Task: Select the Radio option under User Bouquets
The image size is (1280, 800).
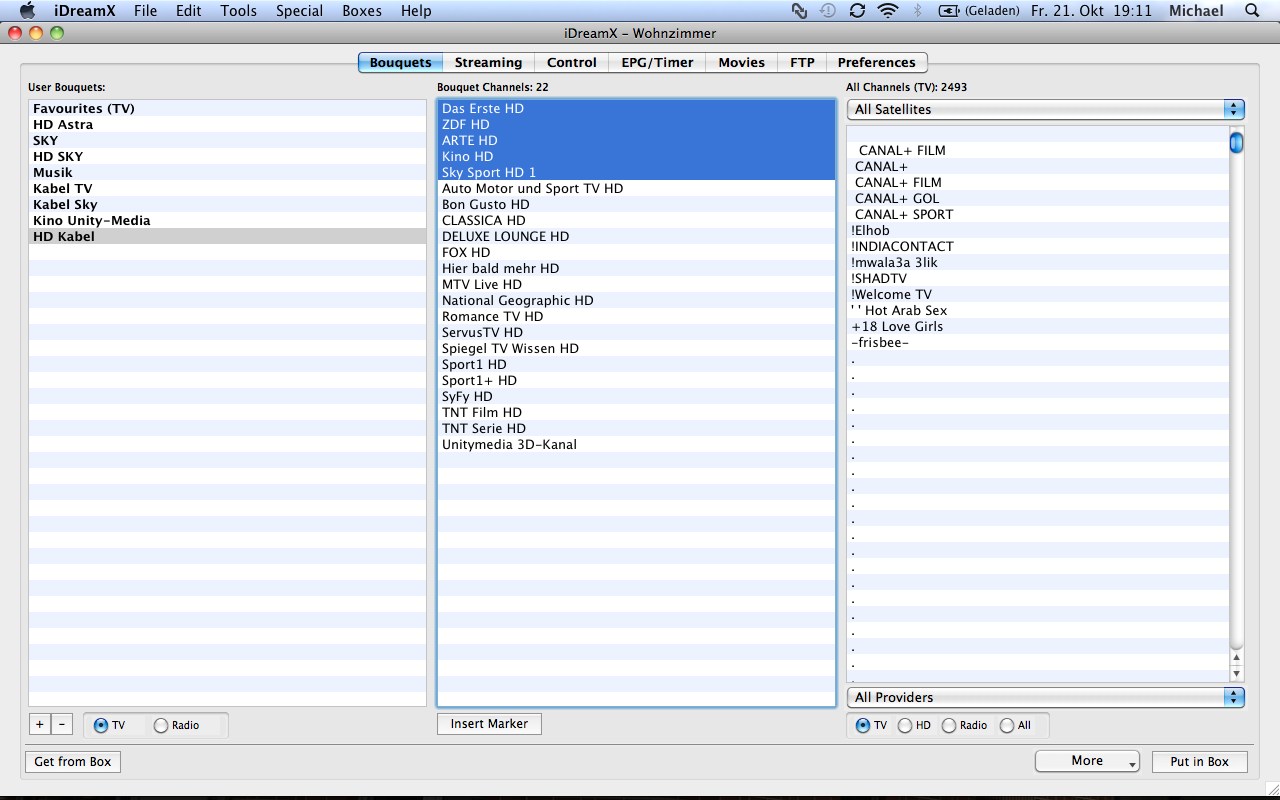Action: pos(161,726)
